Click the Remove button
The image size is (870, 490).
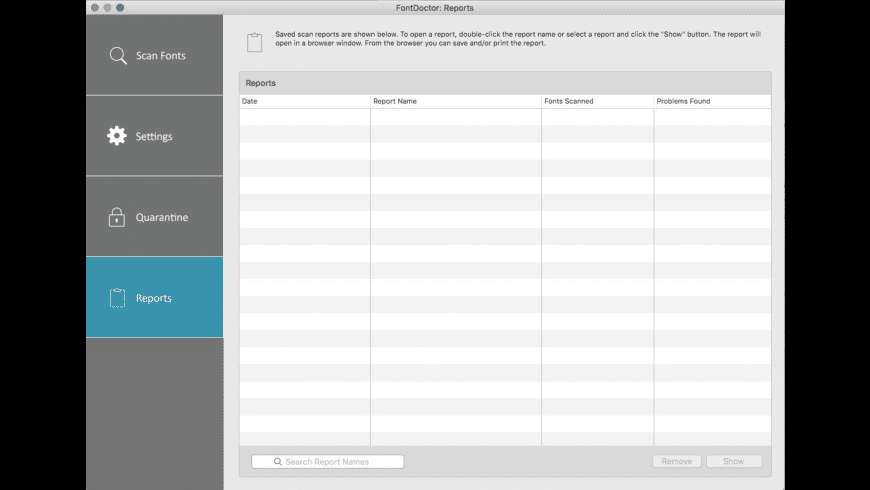[x=677, y=461]
